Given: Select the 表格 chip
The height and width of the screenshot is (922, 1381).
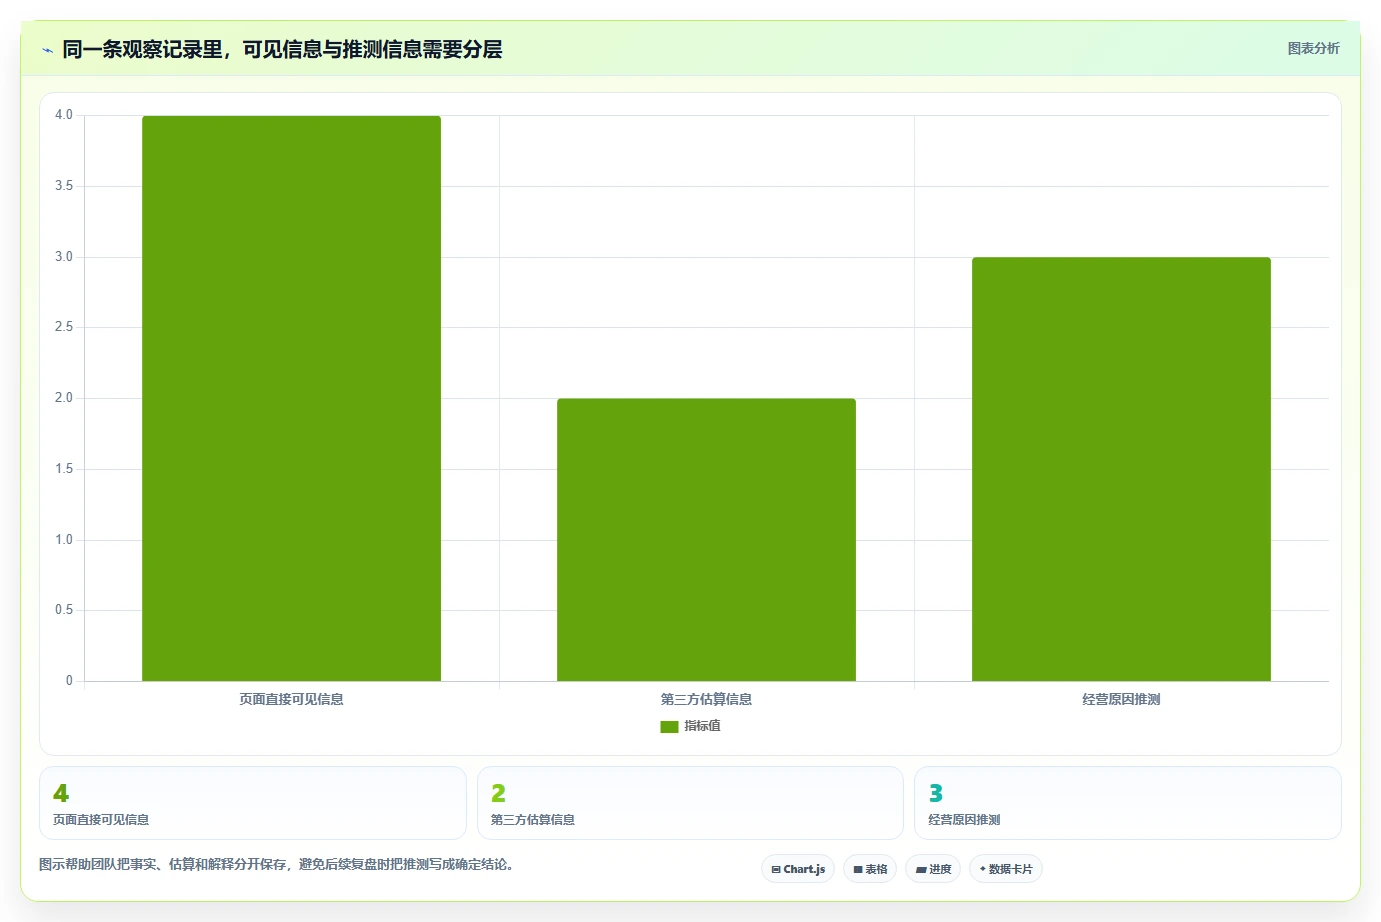Looking at the screenshot, I should click(x=870, y=869).
